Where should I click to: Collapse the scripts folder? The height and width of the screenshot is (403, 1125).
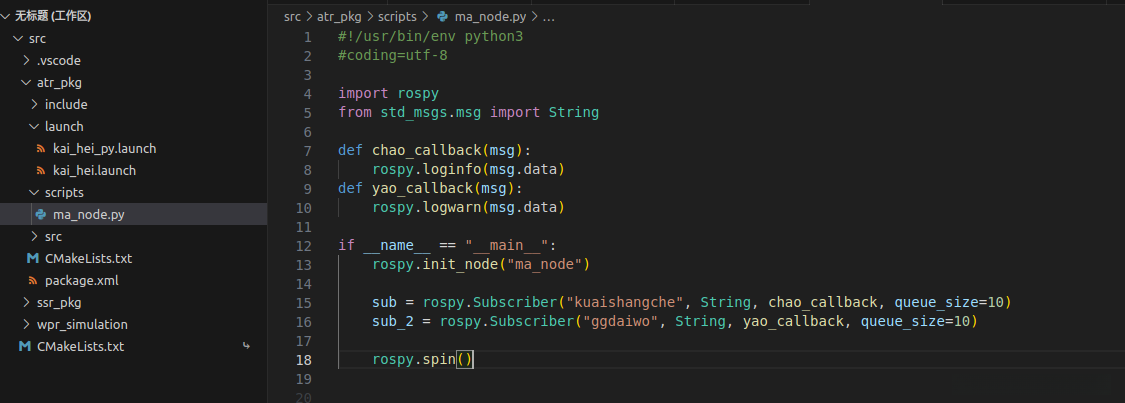point(33,192)
